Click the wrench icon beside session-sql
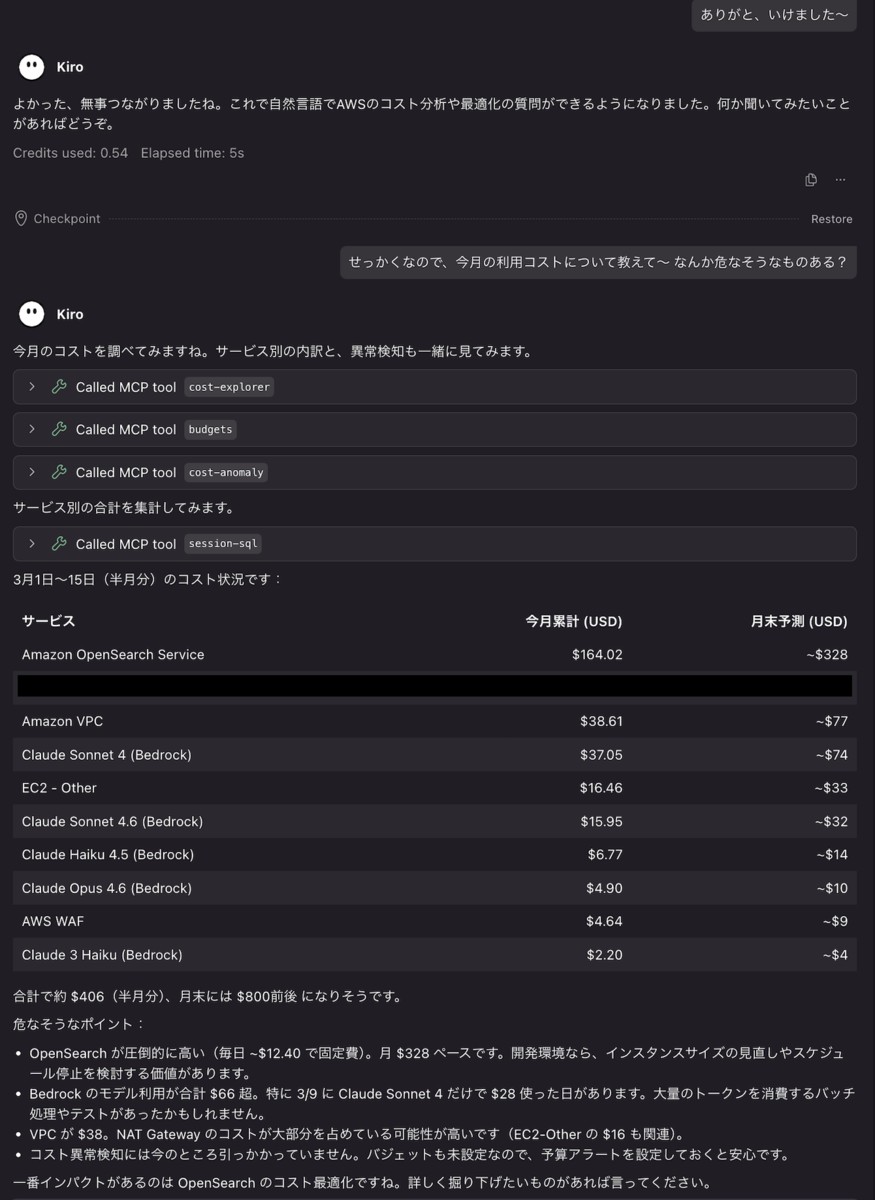875x1200 pixels. [59, 544]
